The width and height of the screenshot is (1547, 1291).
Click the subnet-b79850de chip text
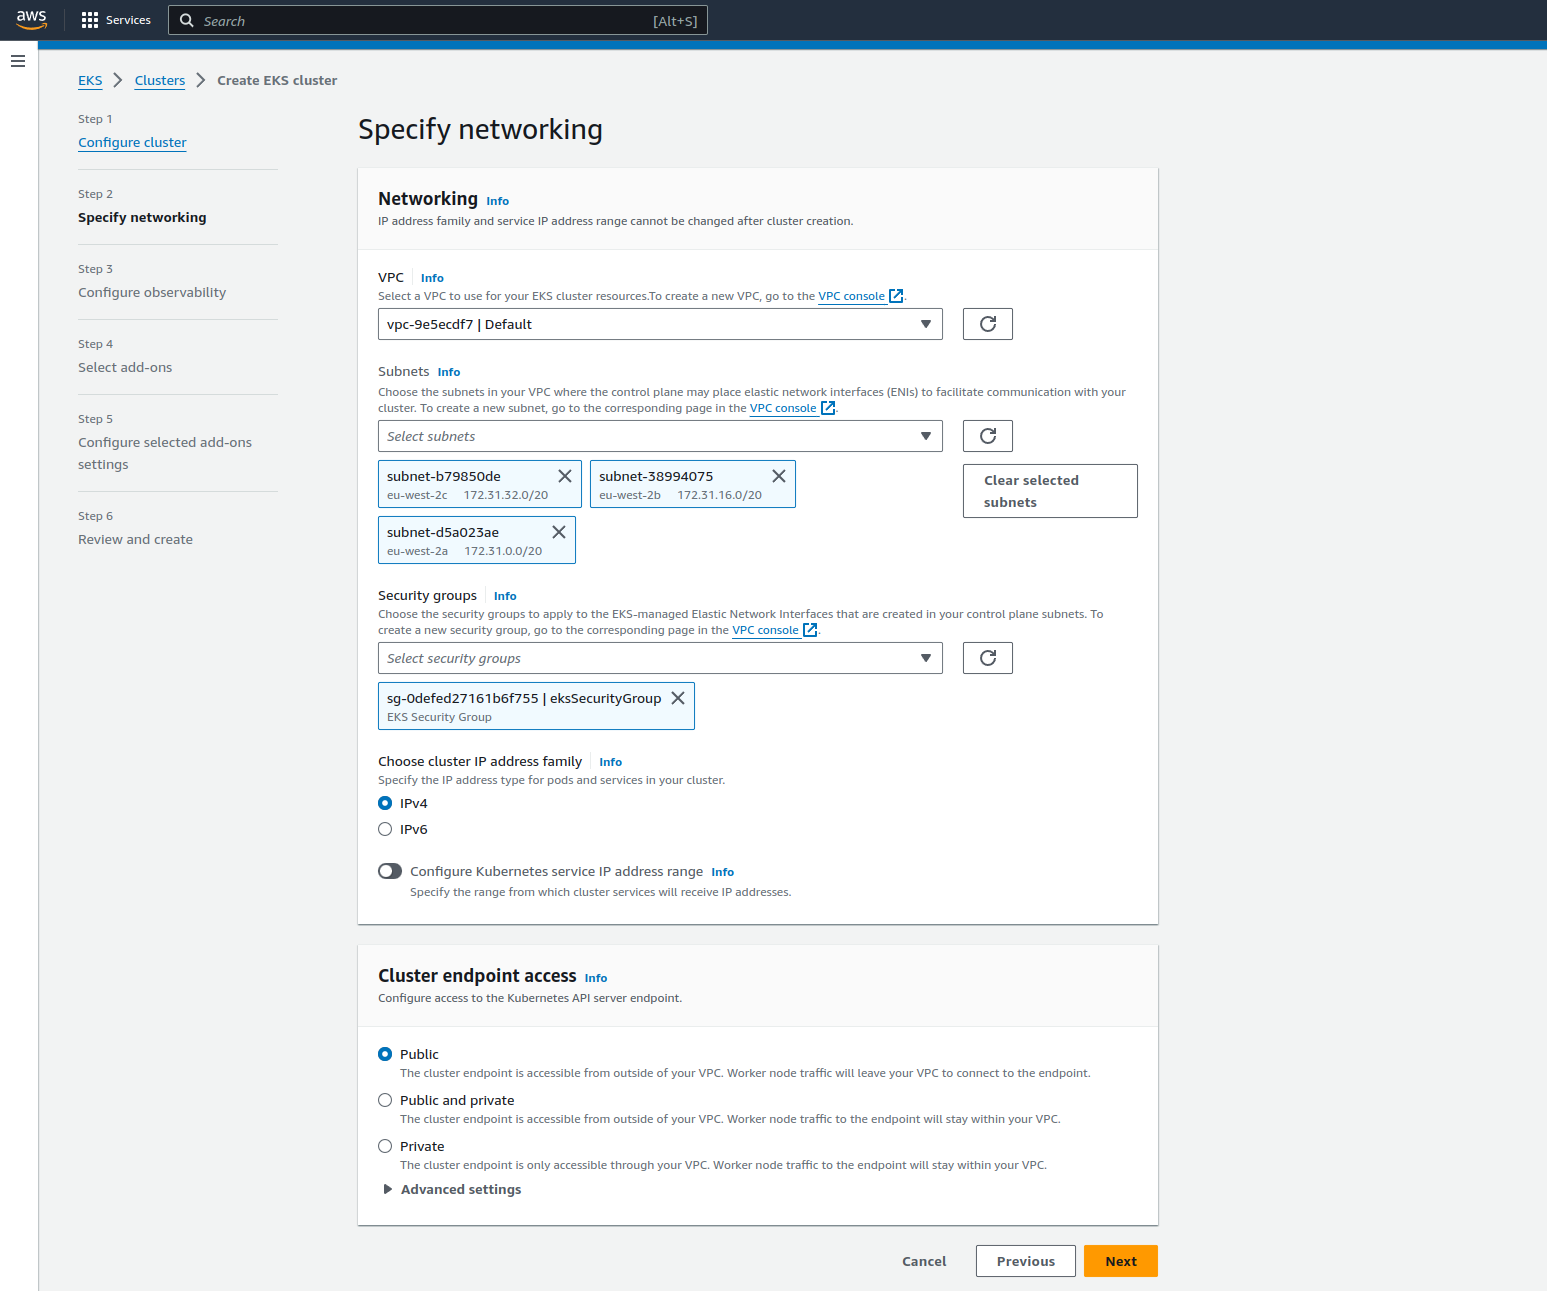(x=444, y=476)
